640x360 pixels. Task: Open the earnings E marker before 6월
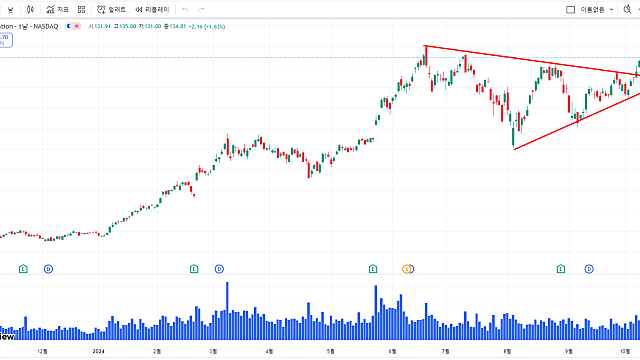(x=373, y=269)
